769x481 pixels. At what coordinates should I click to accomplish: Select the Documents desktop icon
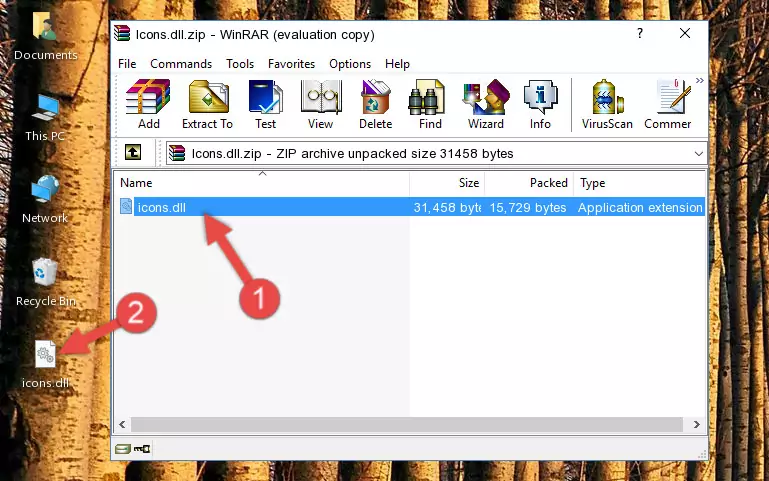45,36
